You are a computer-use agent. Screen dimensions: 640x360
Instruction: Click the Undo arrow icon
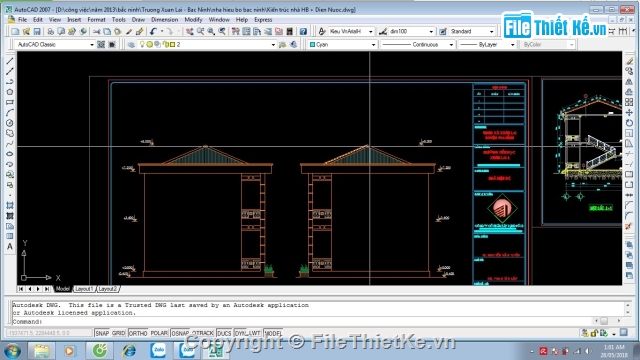(x=153, y=31)
